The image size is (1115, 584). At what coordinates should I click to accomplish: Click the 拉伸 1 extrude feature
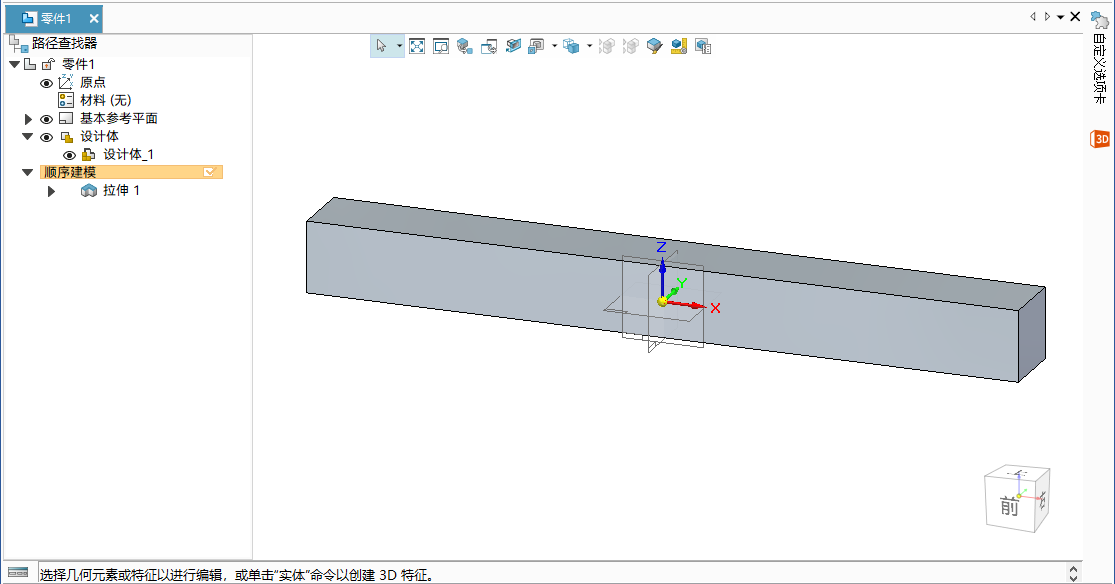(121, 190)
